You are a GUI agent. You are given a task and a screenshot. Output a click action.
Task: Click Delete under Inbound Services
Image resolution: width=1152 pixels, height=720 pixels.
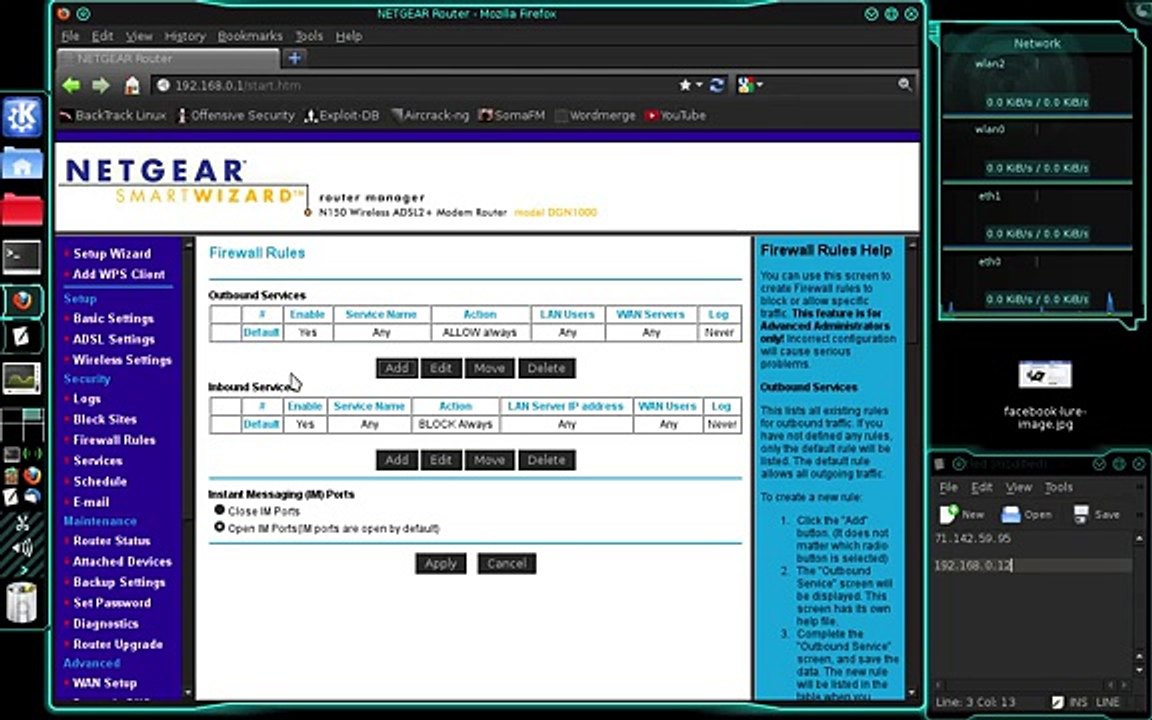547,460
